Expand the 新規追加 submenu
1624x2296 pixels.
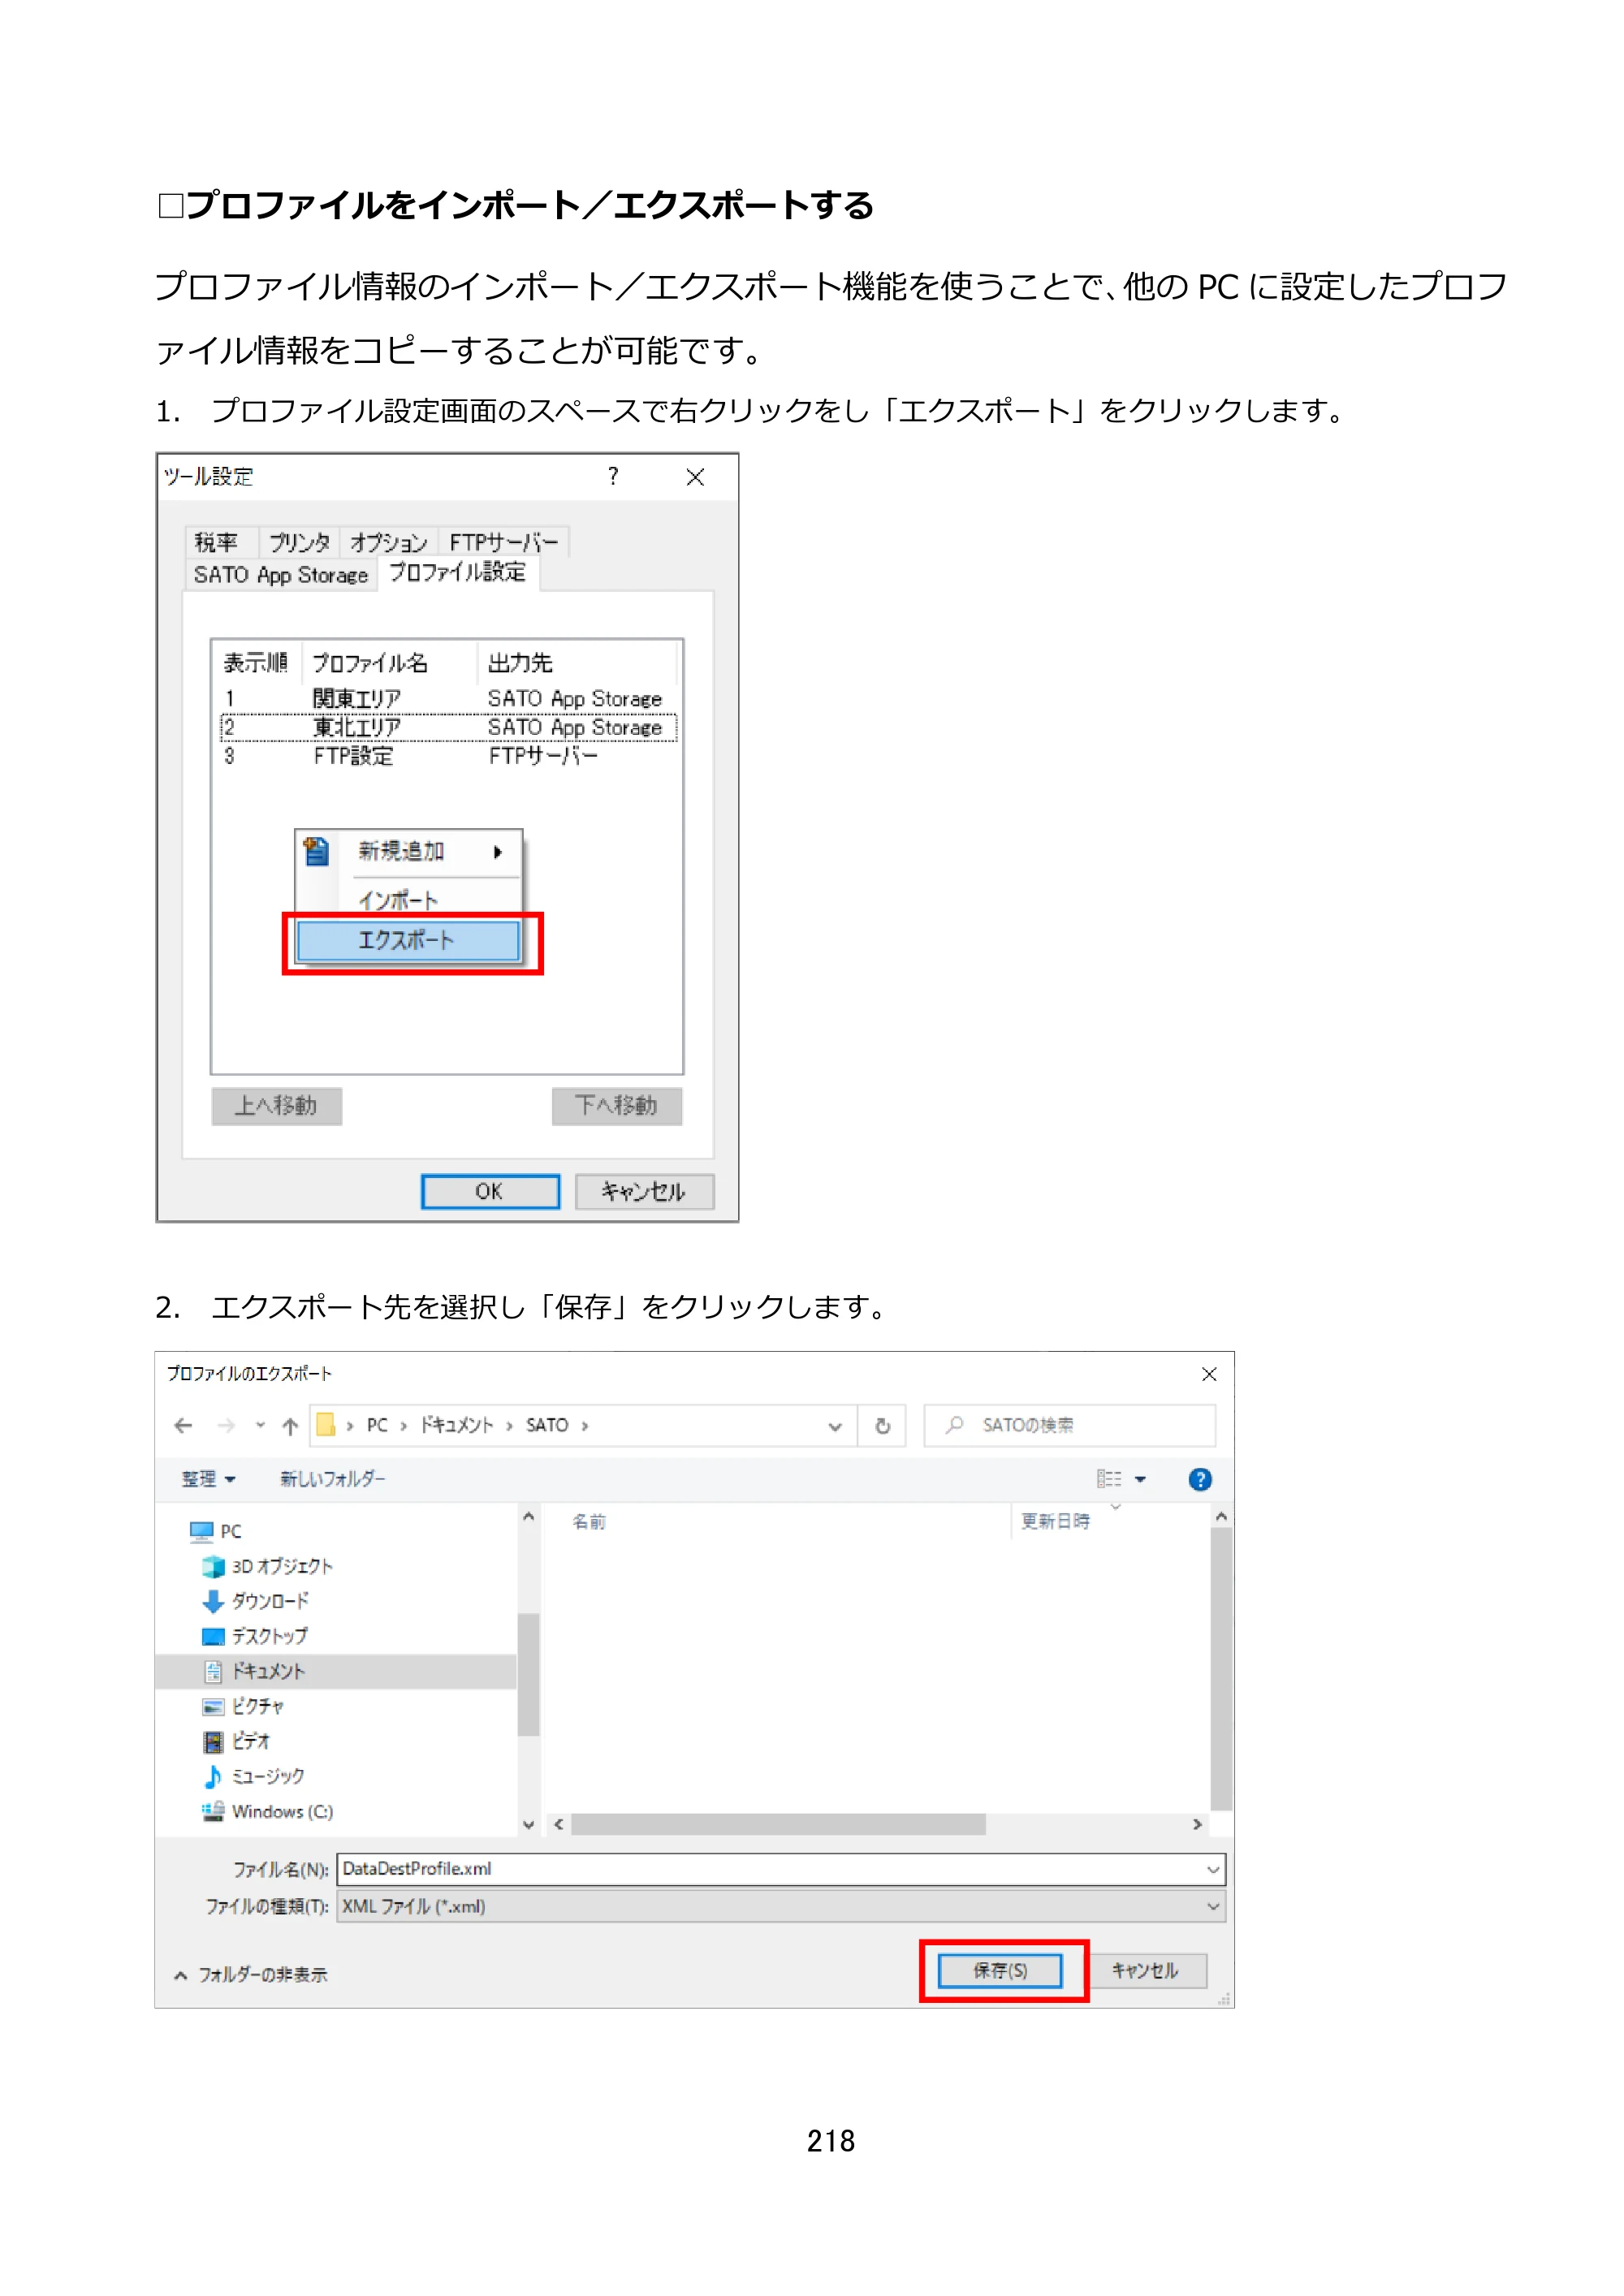coord(410,851)
